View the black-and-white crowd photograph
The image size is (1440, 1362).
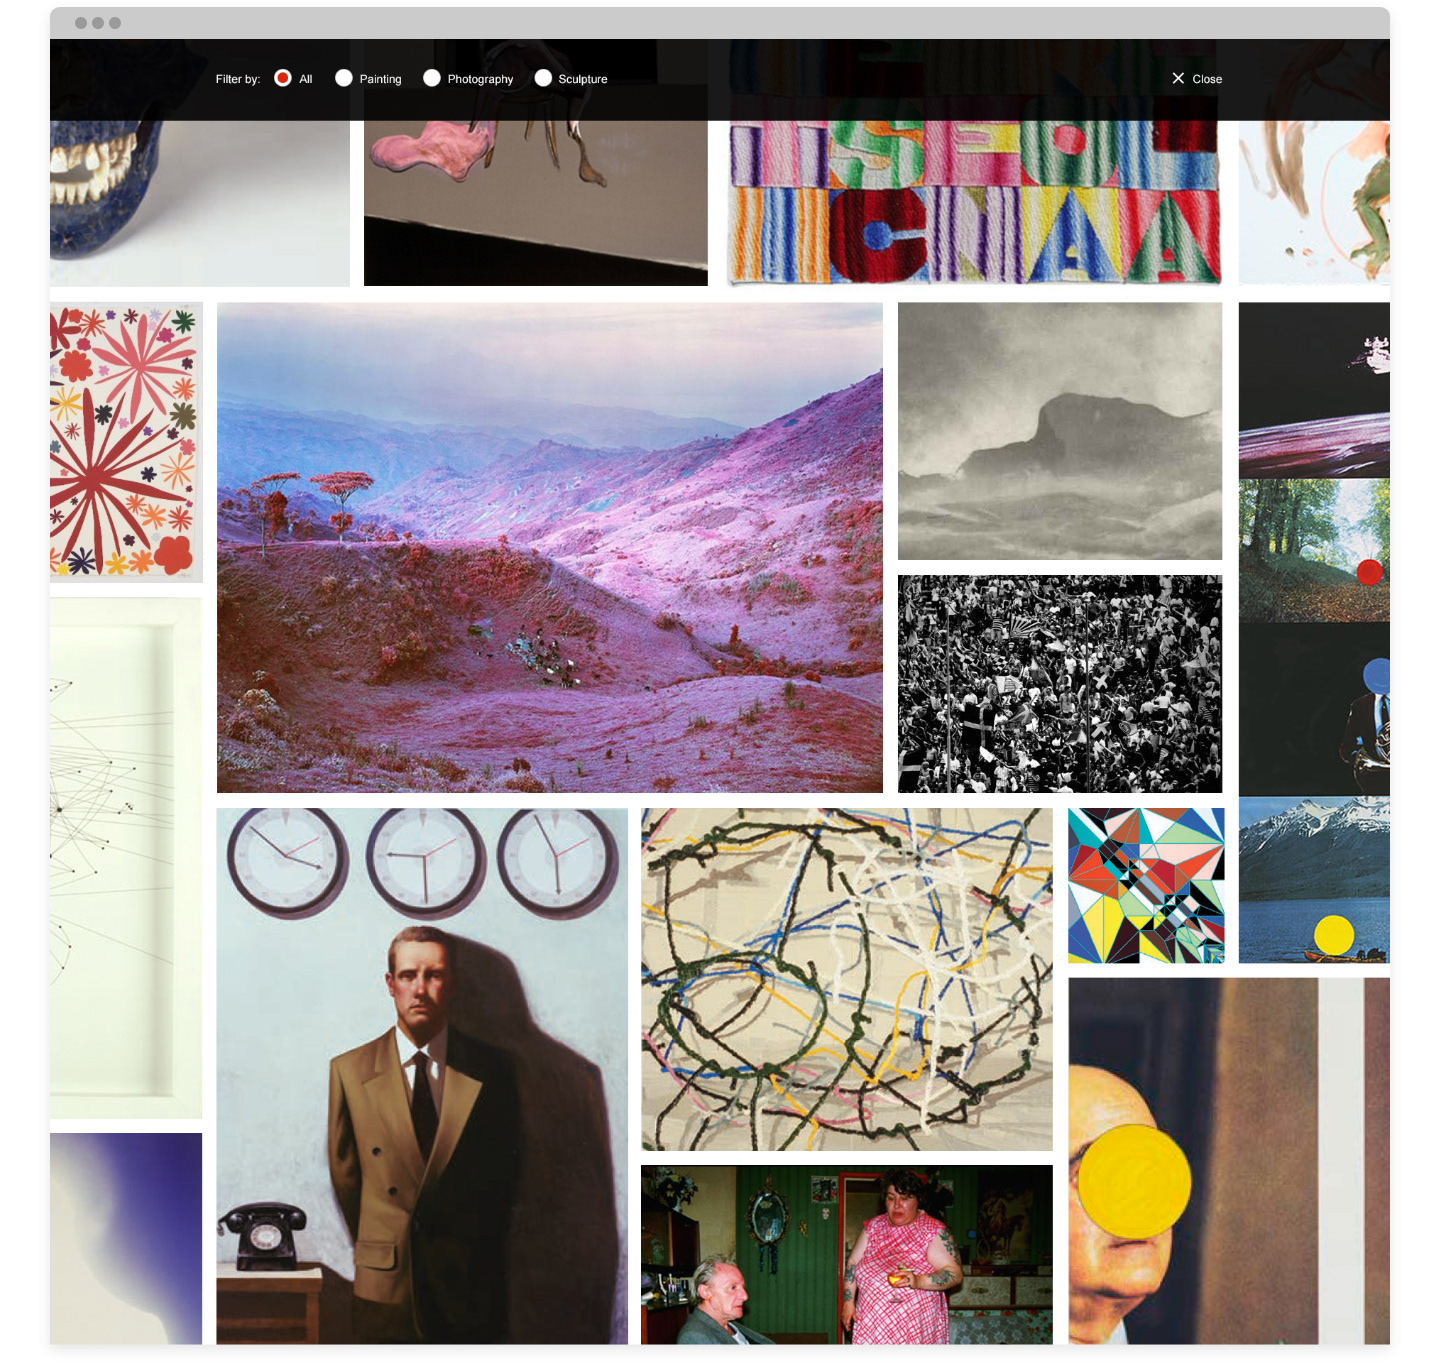(1060, 684)
